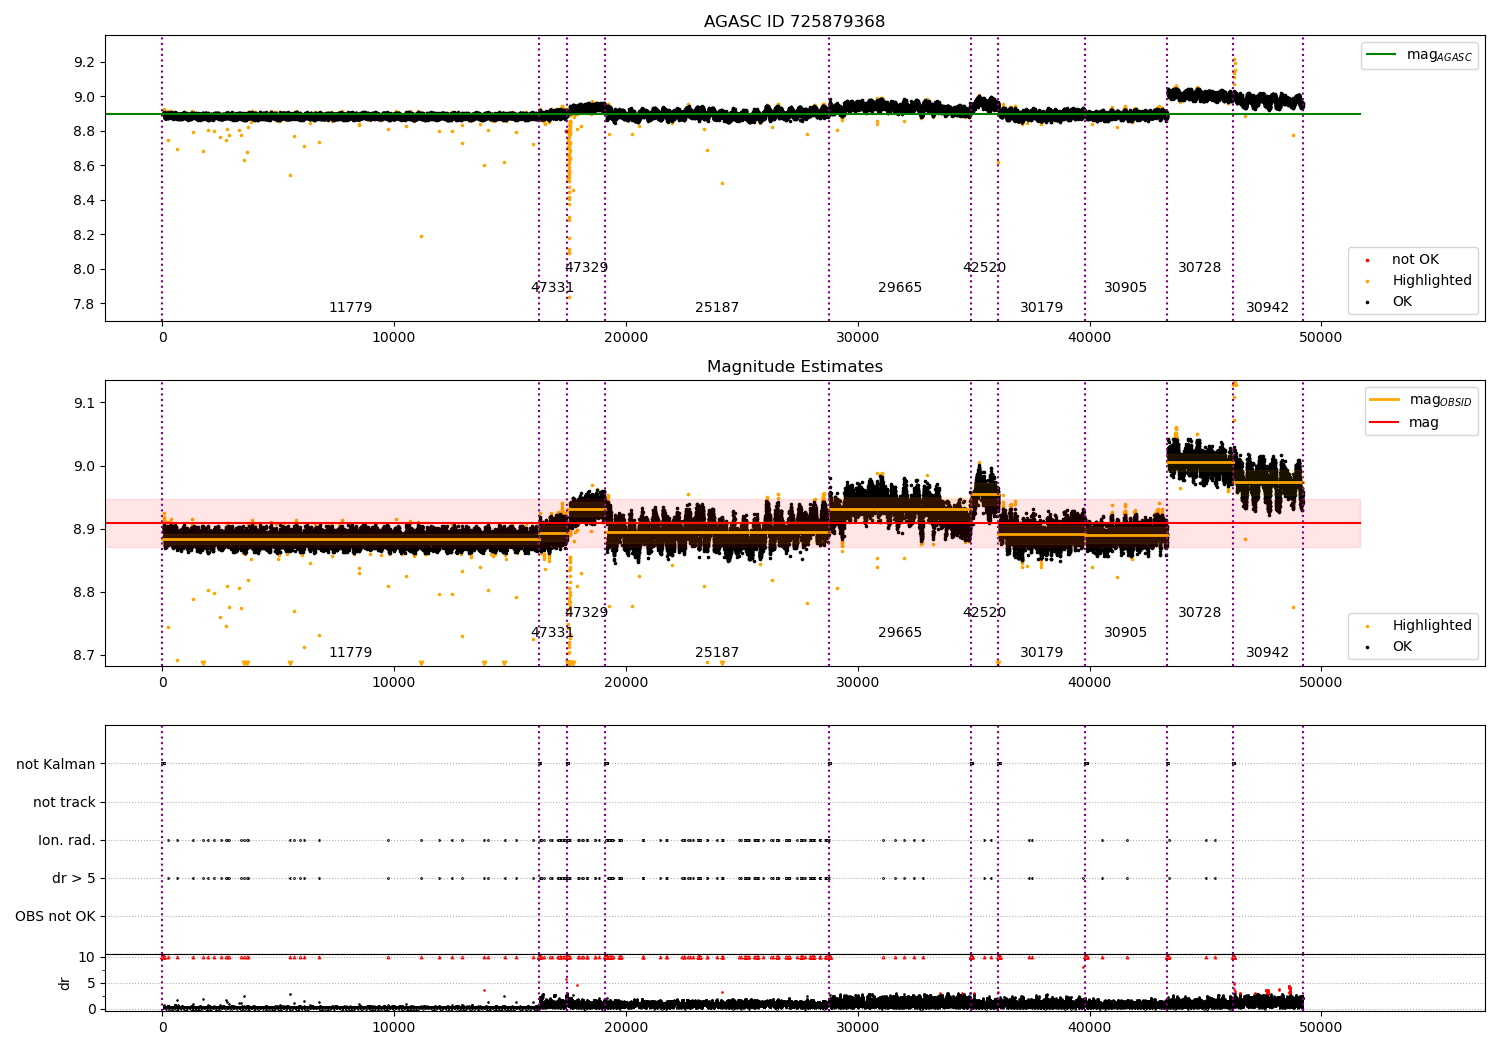The image size is (1500, 1050).
Task: Click the 'OK' black legend entry in top plot
Action: click(x=1402, y=302)
